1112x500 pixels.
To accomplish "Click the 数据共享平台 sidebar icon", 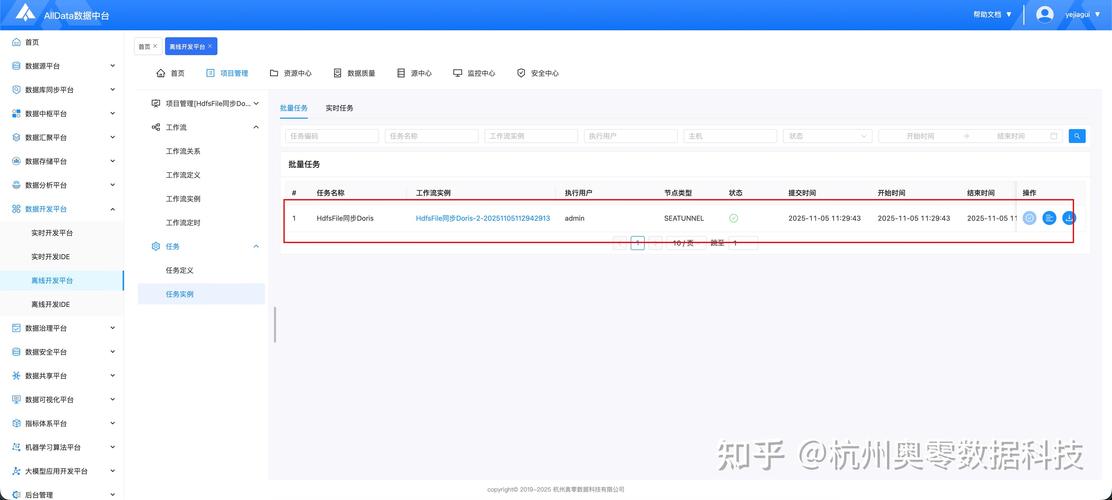I will point(16,376).
